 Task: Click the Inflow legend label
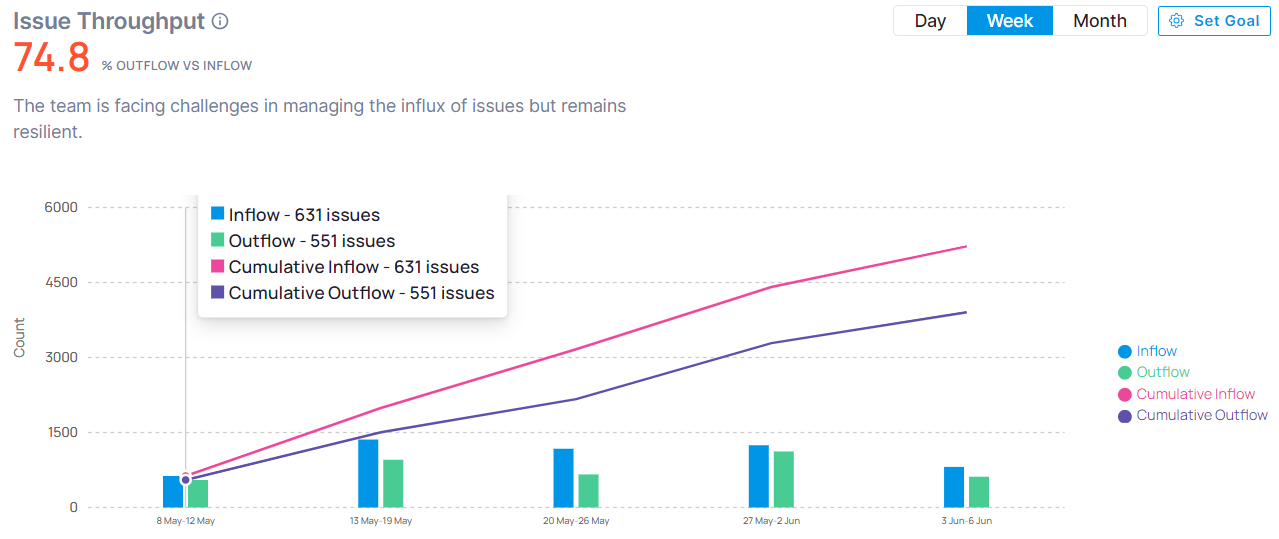1156,352
